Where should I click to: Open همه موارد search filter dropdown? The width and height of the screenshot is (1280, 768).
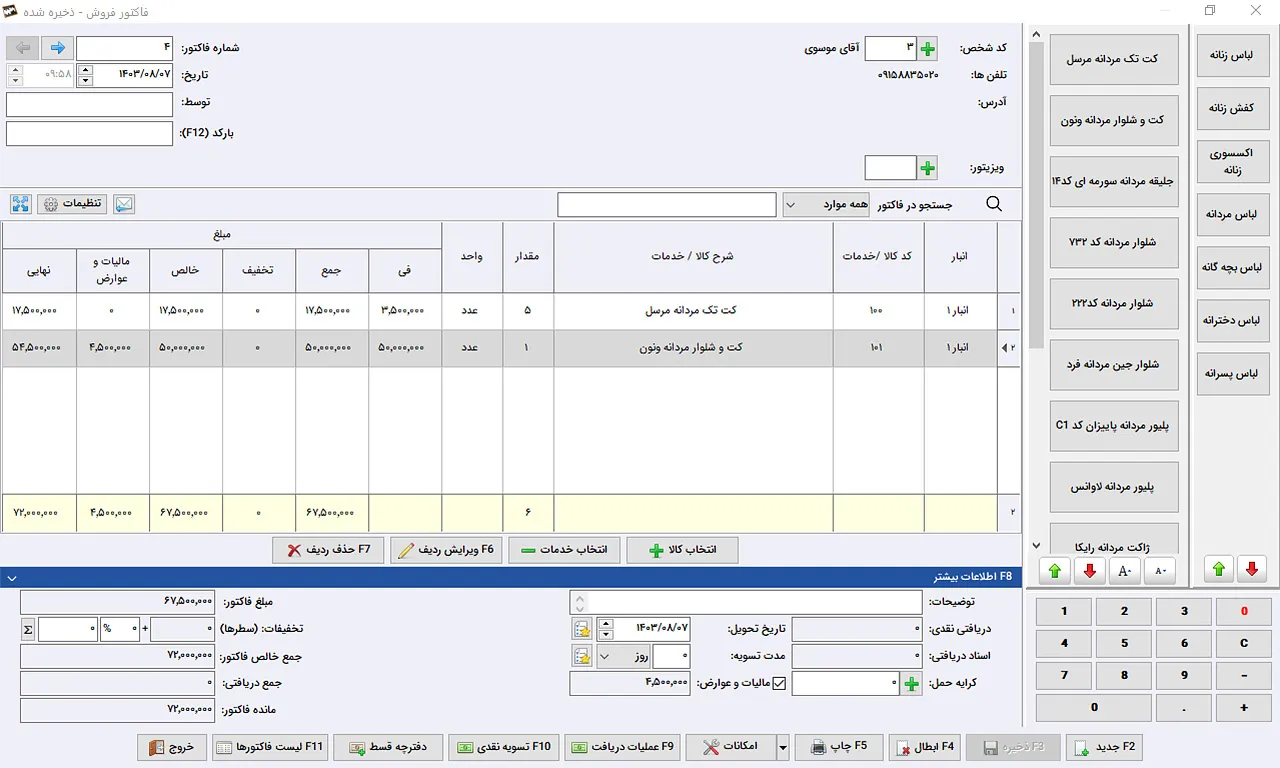[x=826, y=204]
